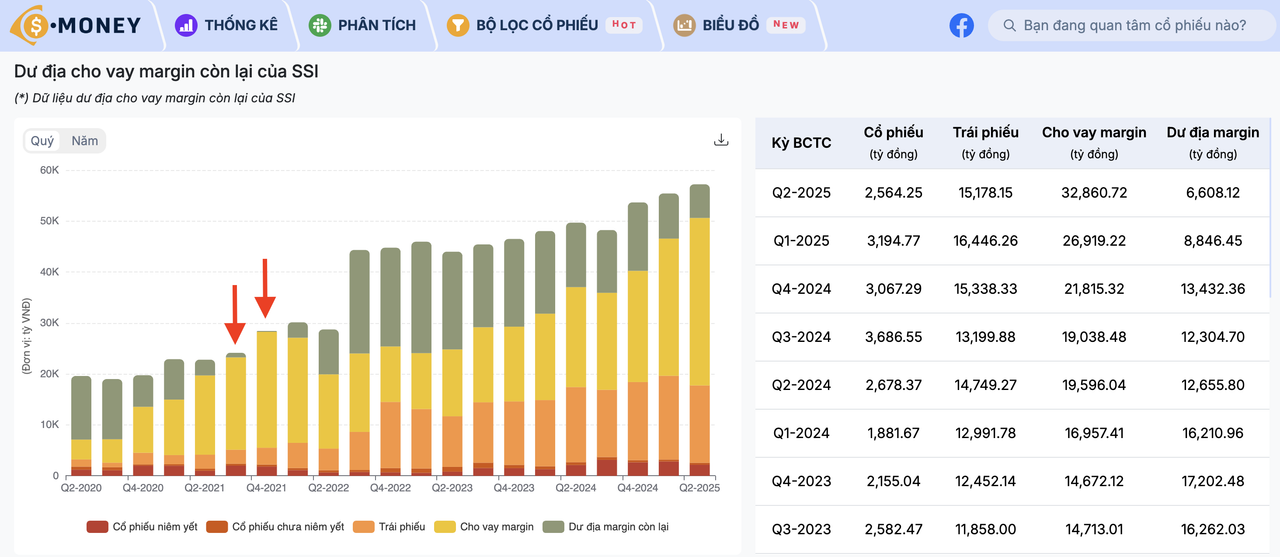The width and height of the screenshot is (1280, 557).
Task: Click the Dư địa margin column header
Action: click(x=1213, y=142)
